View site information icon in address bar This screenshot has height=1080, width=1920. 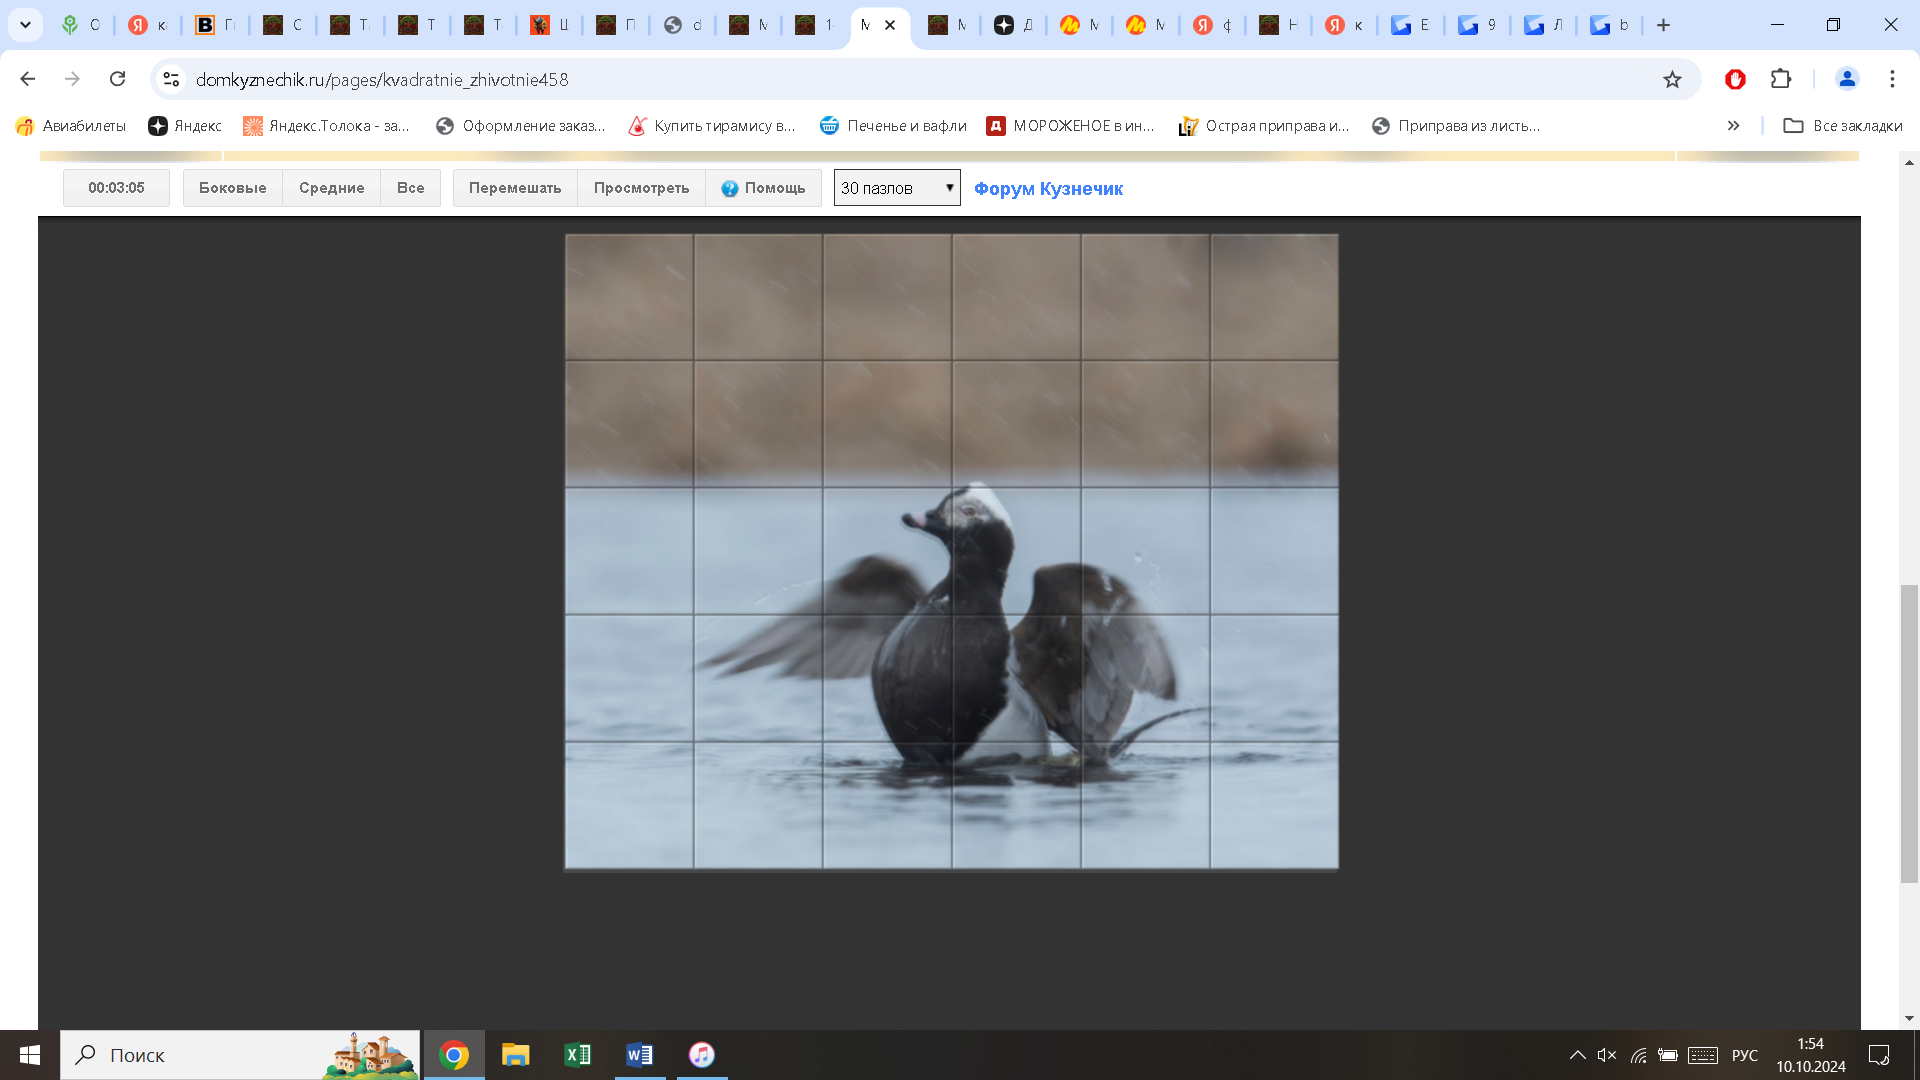pos(171,79)
